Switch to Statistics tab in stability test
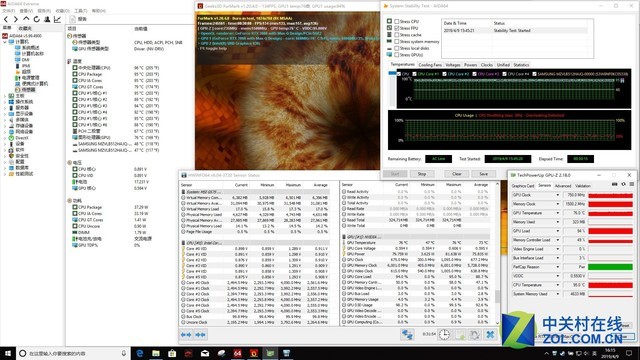 tap(521, 65)
